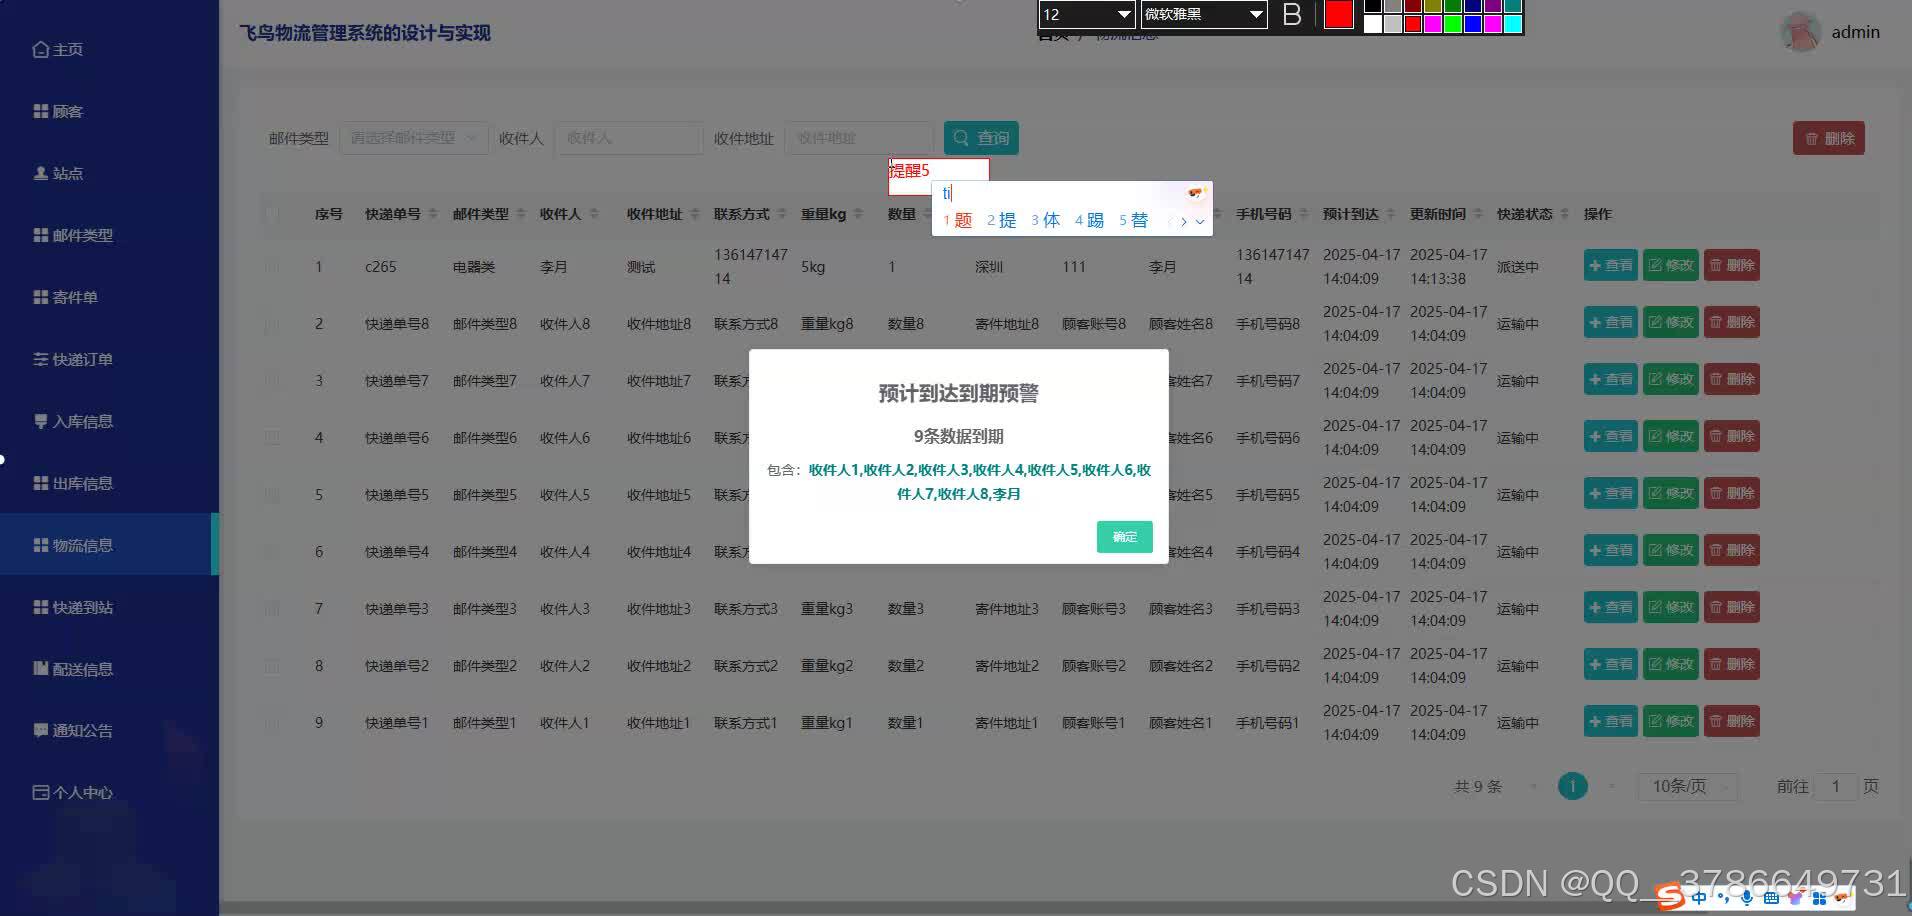The image size is (1912, 916).
Task: Open the 微软雅黑 font dropdown
Action: (1204, 14)
